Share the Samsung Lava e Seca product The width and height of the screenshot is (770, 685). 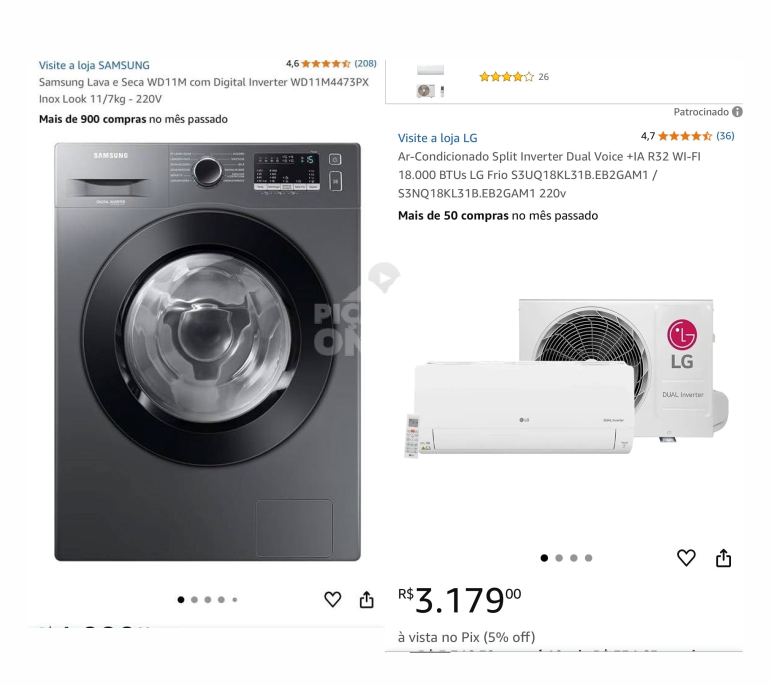click(366, 599)
